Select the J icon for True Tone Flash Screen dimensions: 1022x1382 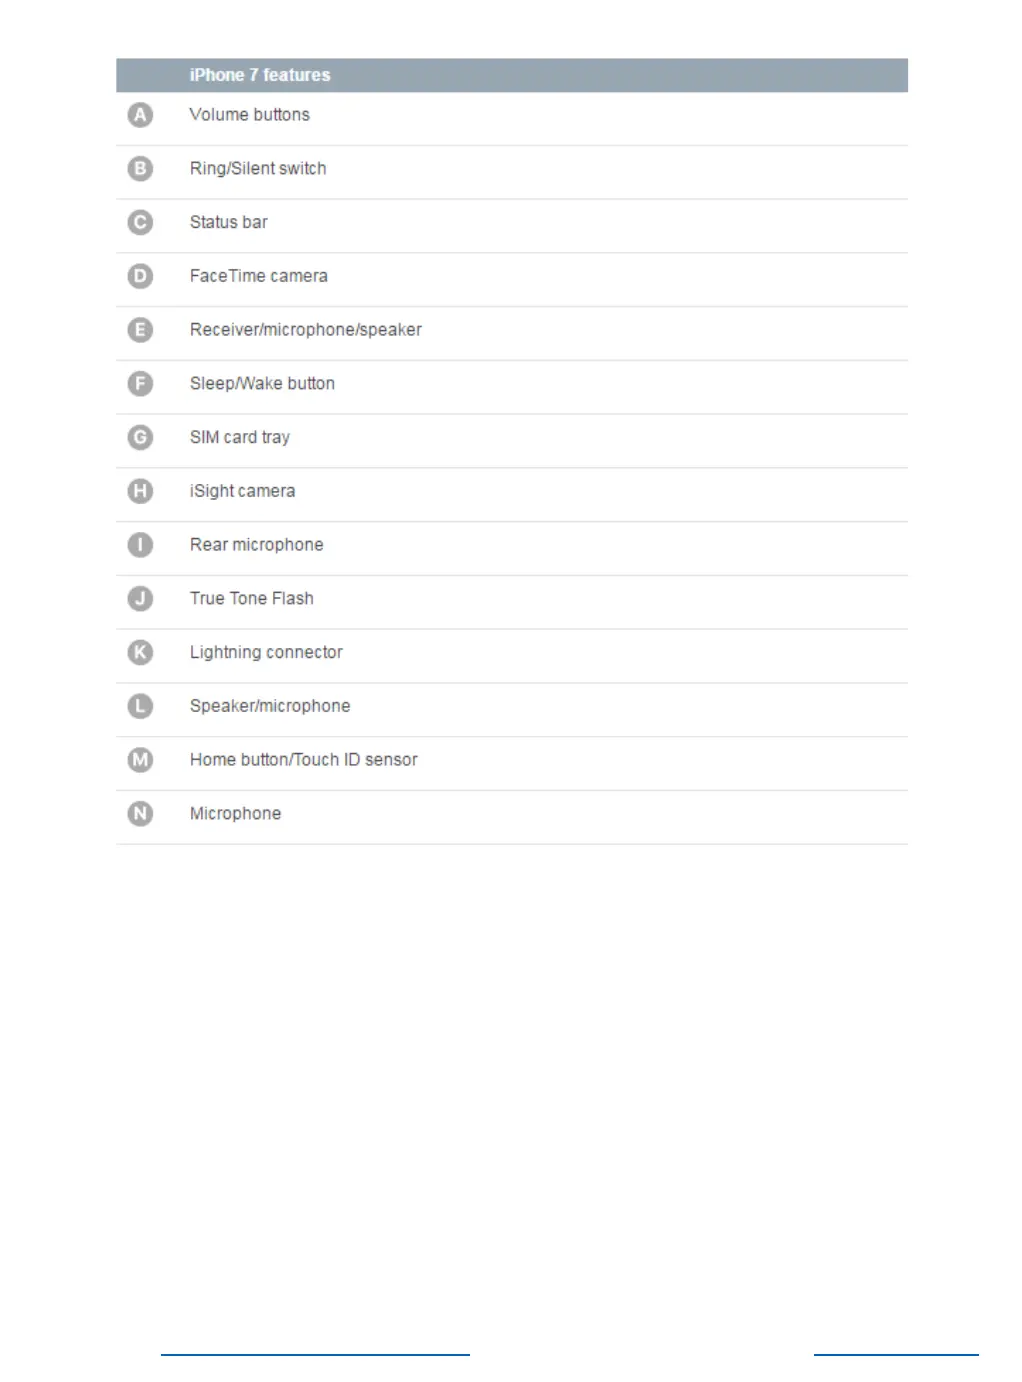click(140, 599)
